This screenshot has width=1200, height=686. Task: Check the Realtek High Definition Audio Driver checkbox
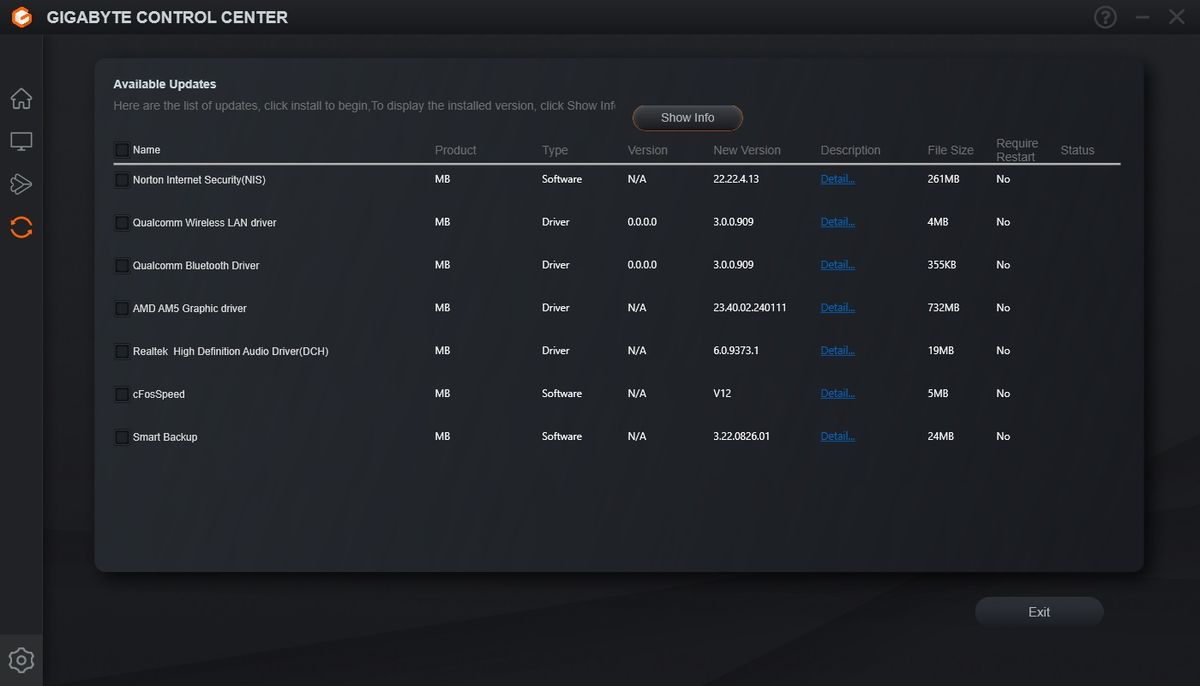[x=122, y=352]
